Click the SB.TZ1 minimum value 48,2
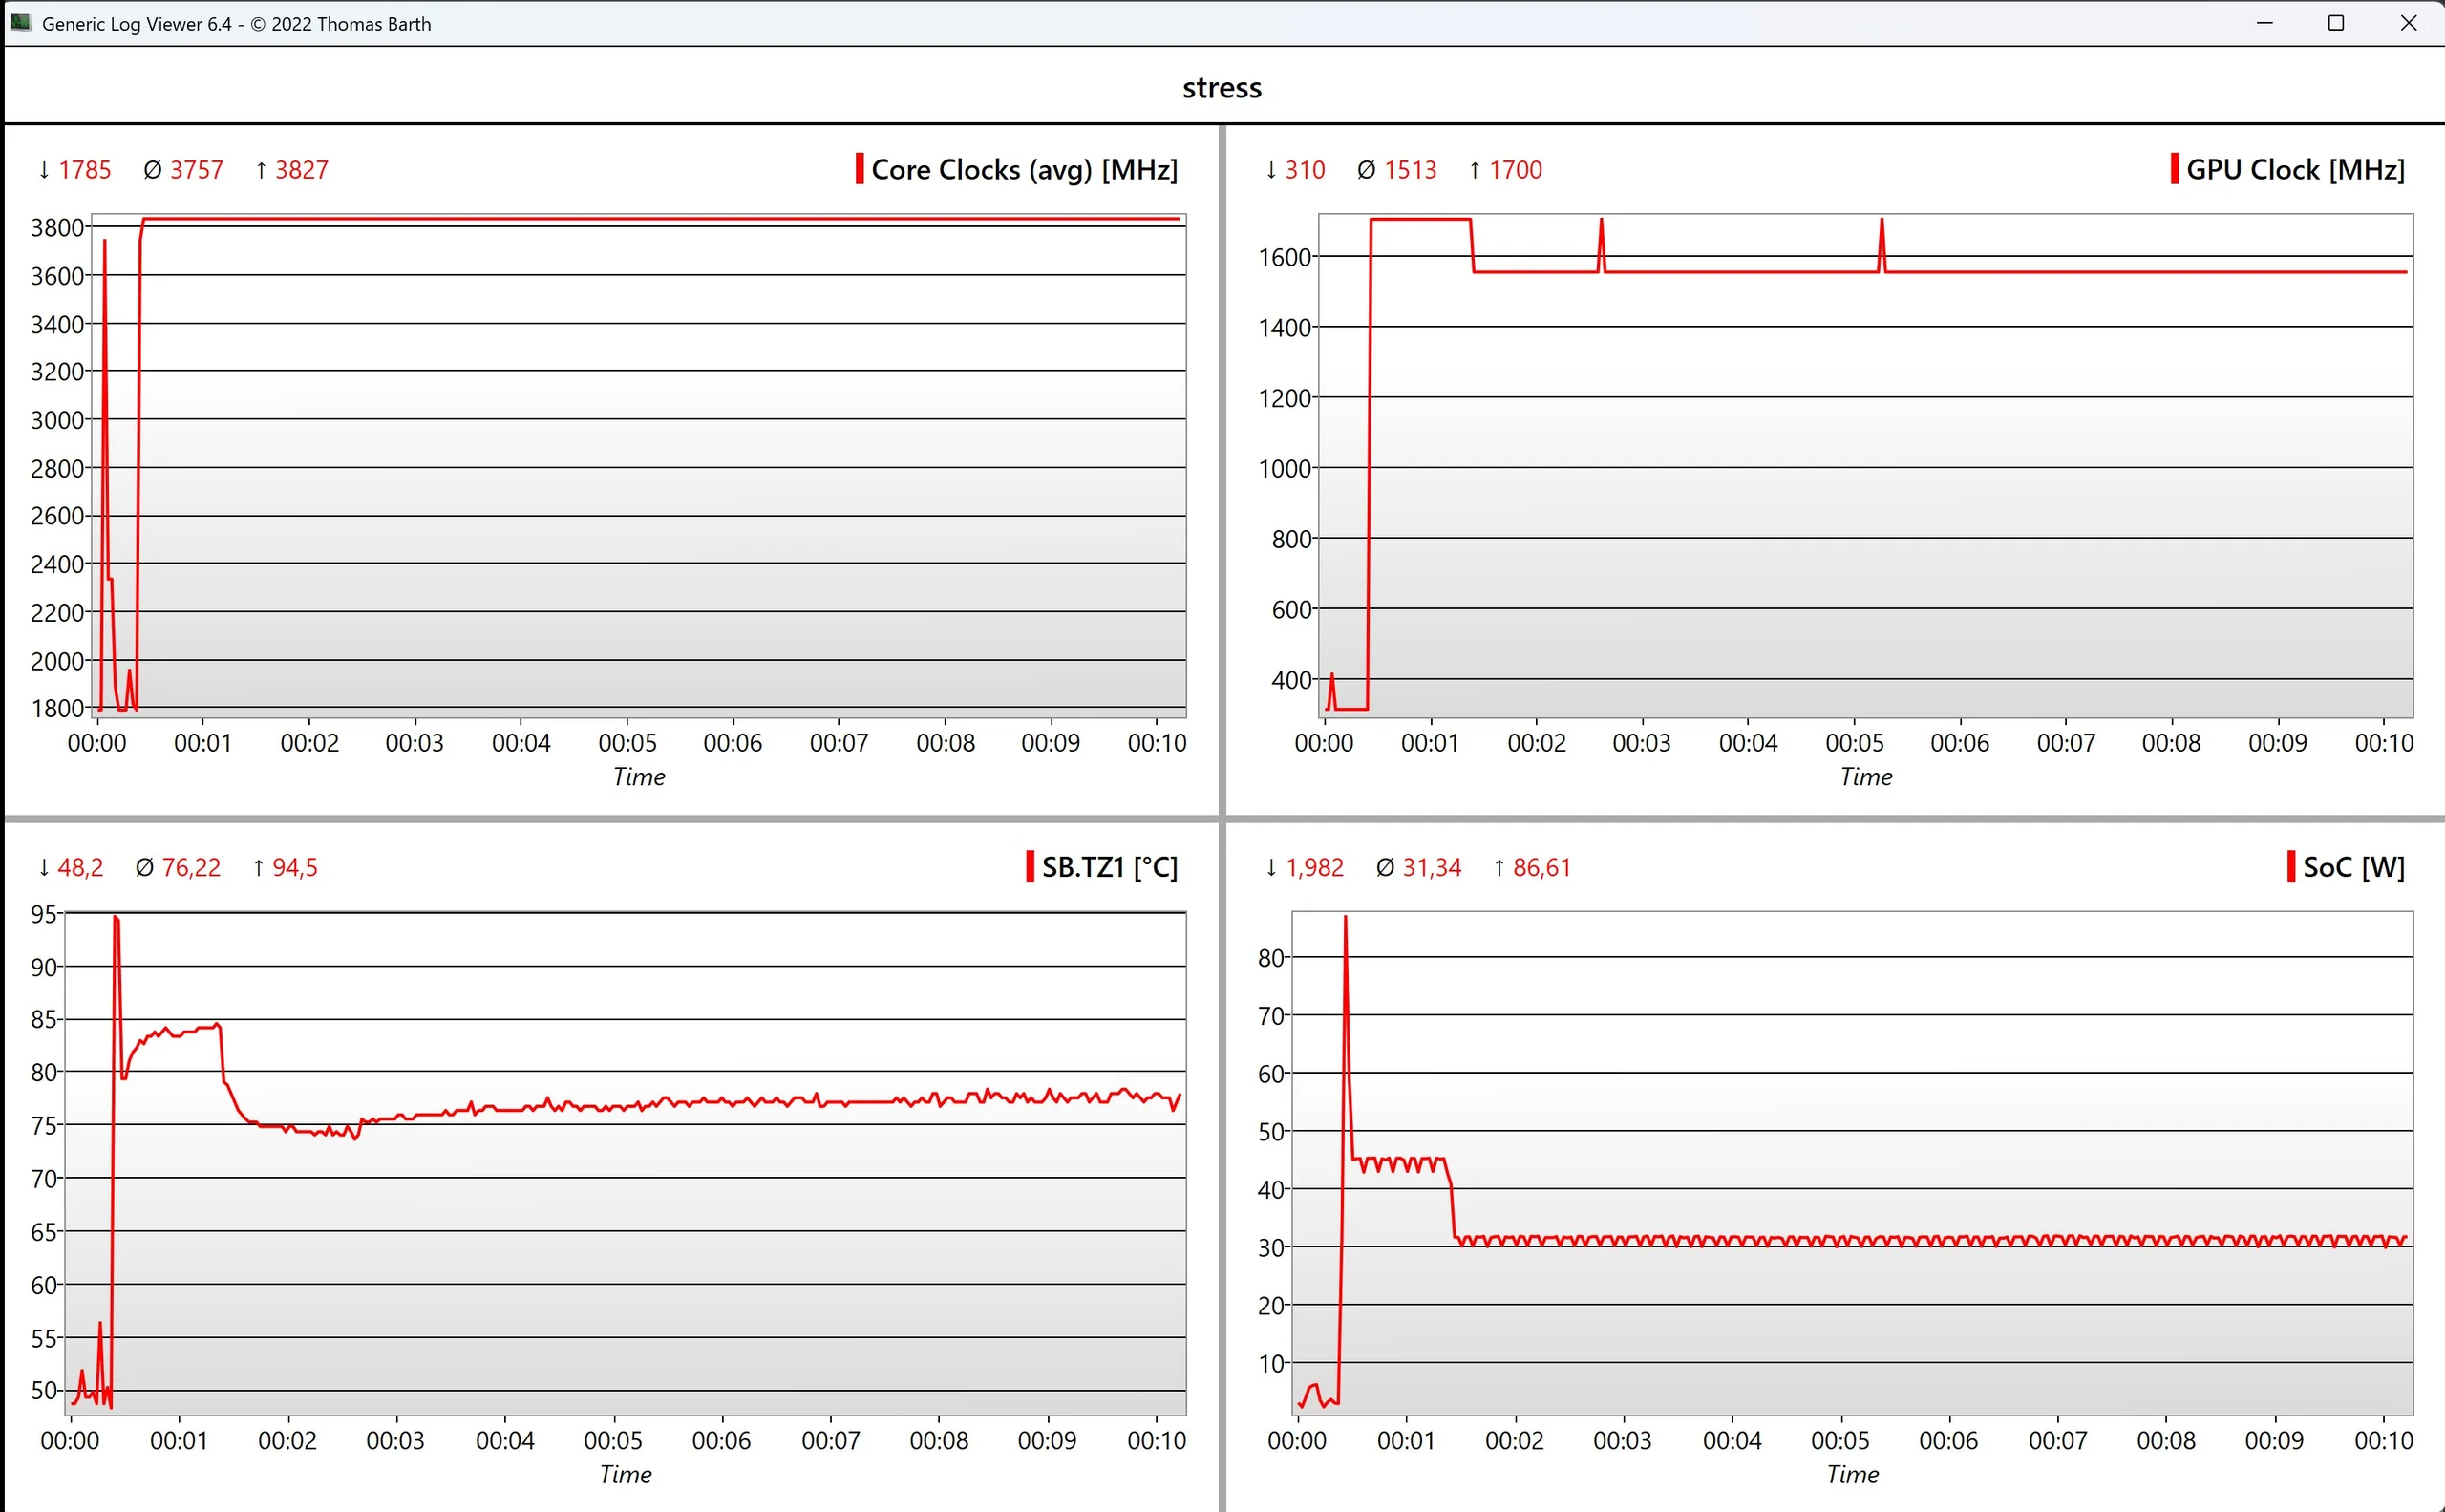This screenshot has width=2445, height=1512. tap(80, 867)
